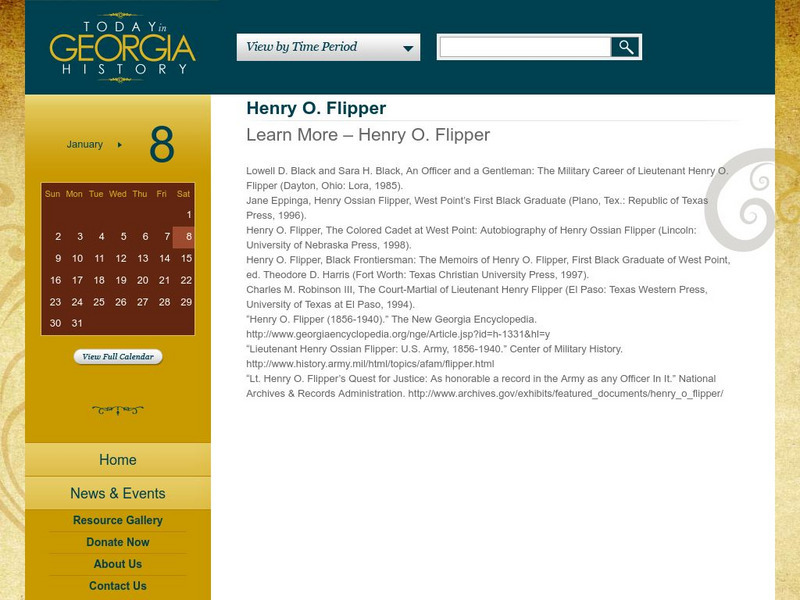Select calendar day 29

[186, 302]
